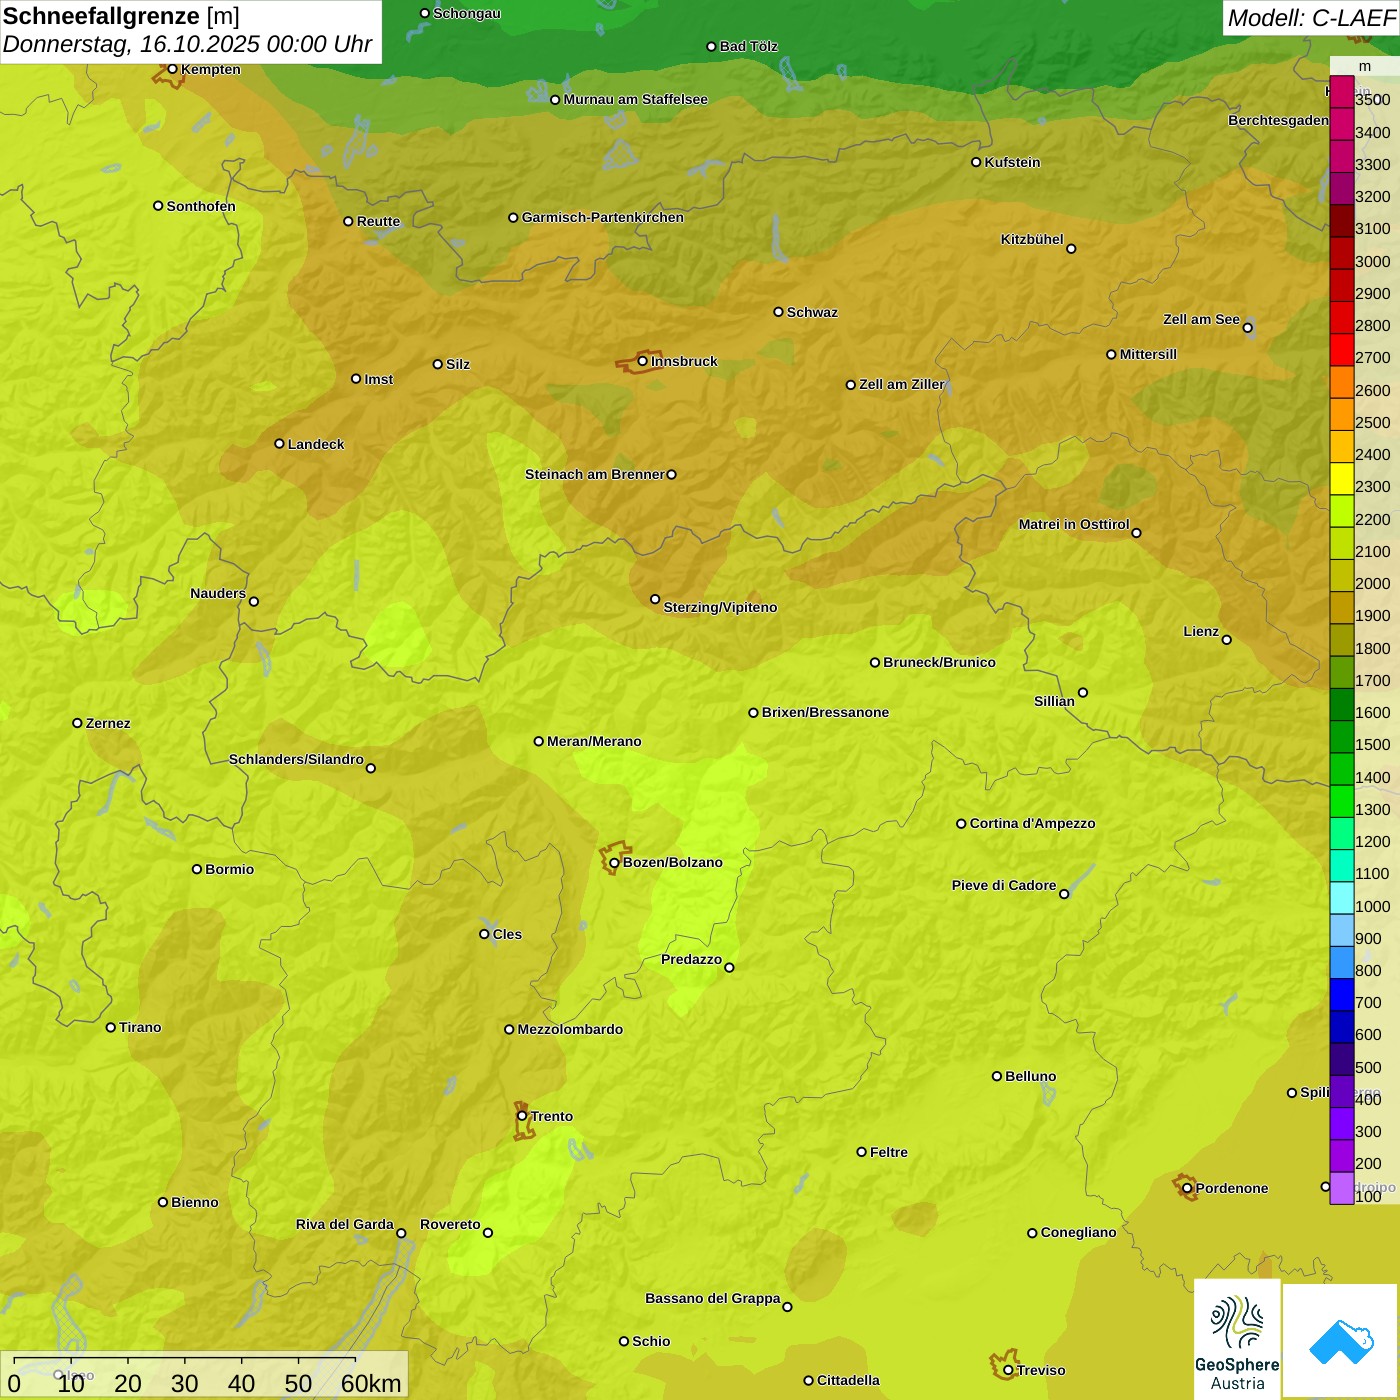Click the Garmisch-Partenkirchen label
This screenshot has width=1400, height=1400.
coord(603,217)
